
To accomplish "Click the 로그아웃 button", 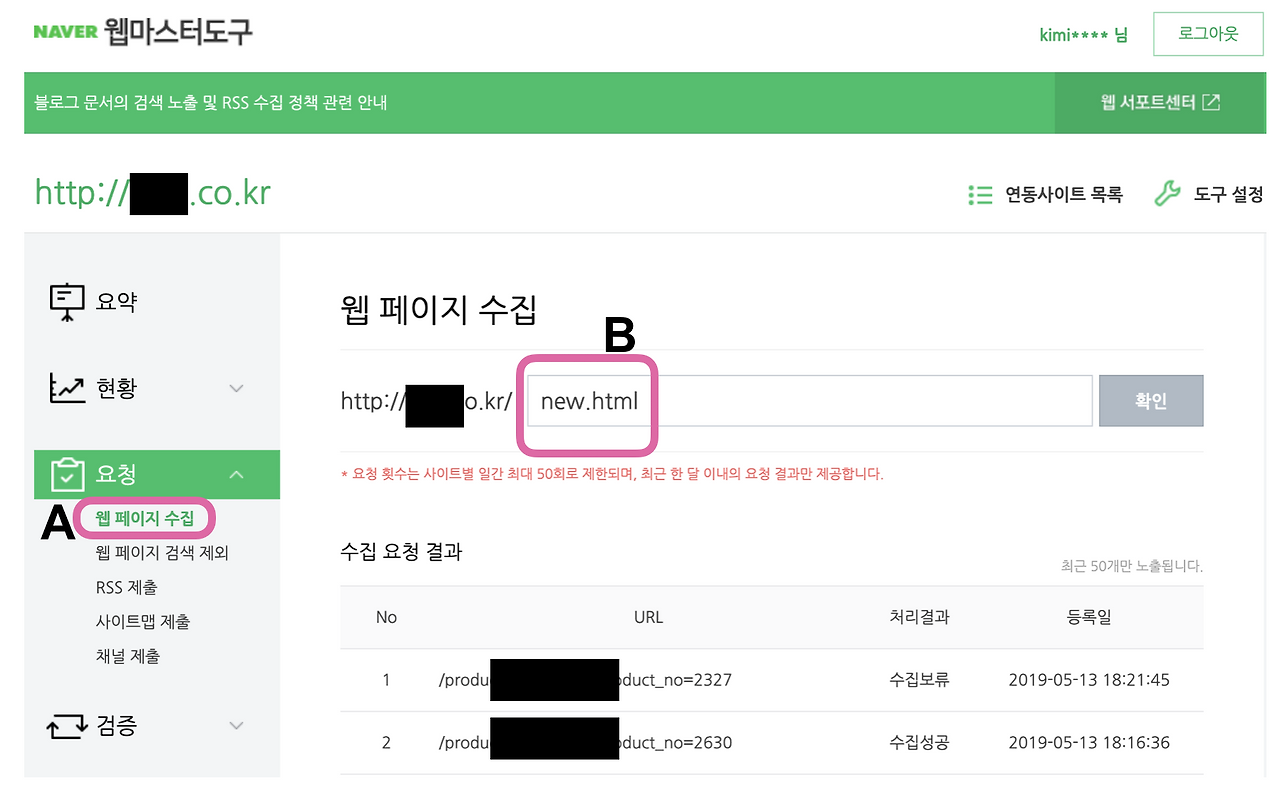I will coord(1208,33).
